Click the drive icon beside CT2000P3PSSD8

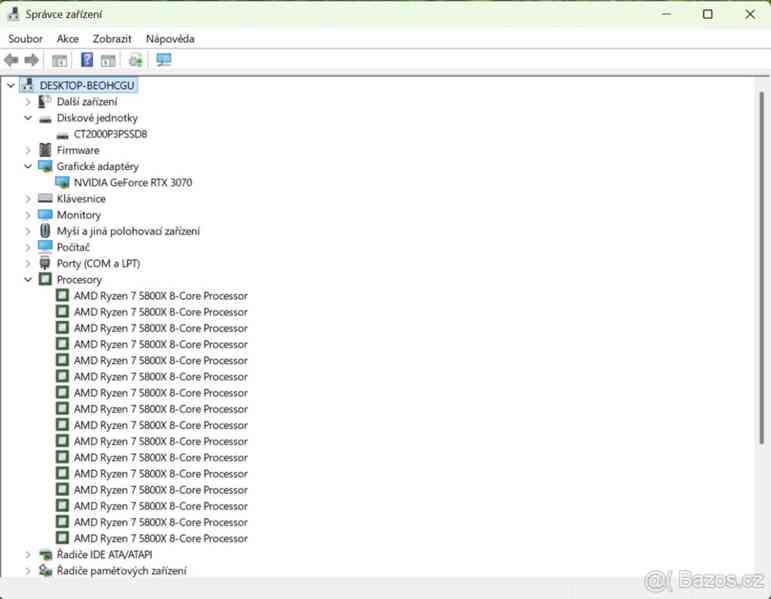pos(62,135)
